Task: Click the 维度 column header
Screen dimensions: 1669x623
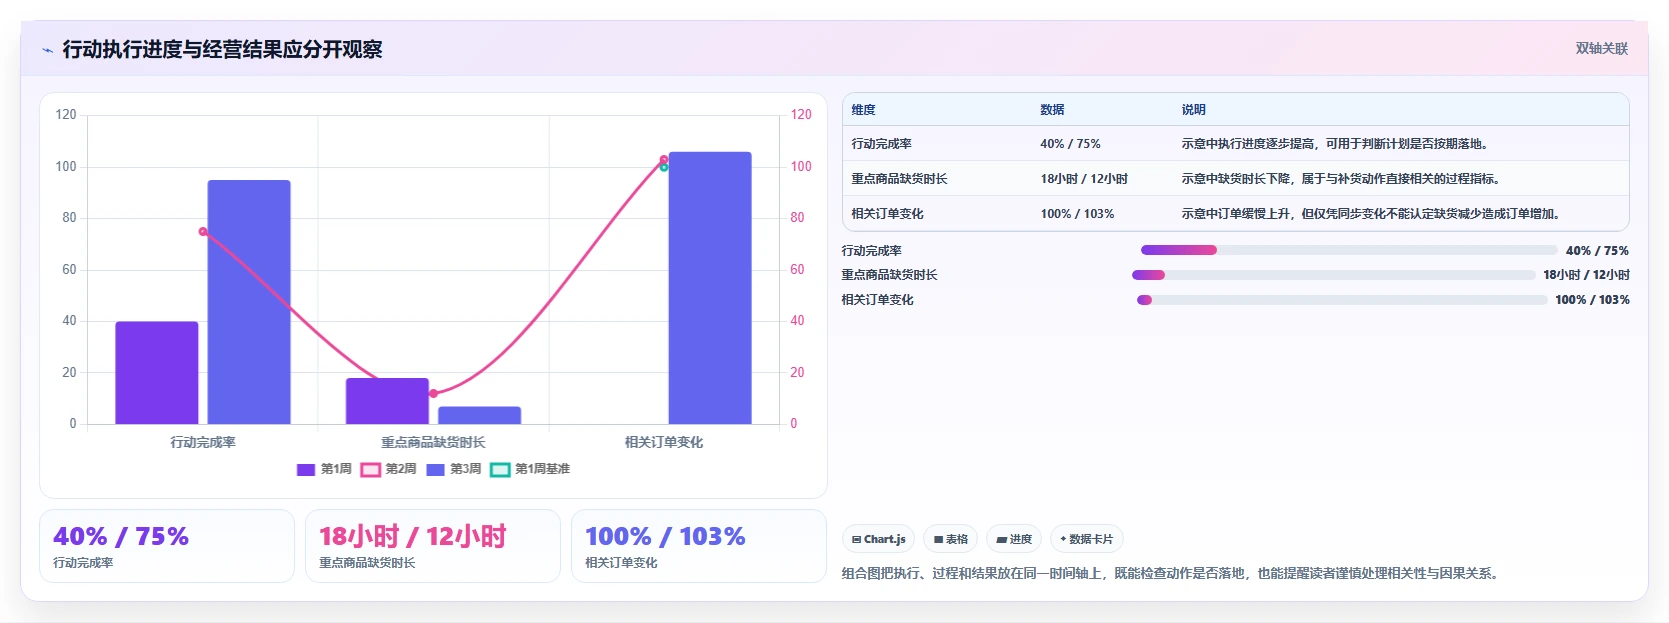Action: [864, 110]
